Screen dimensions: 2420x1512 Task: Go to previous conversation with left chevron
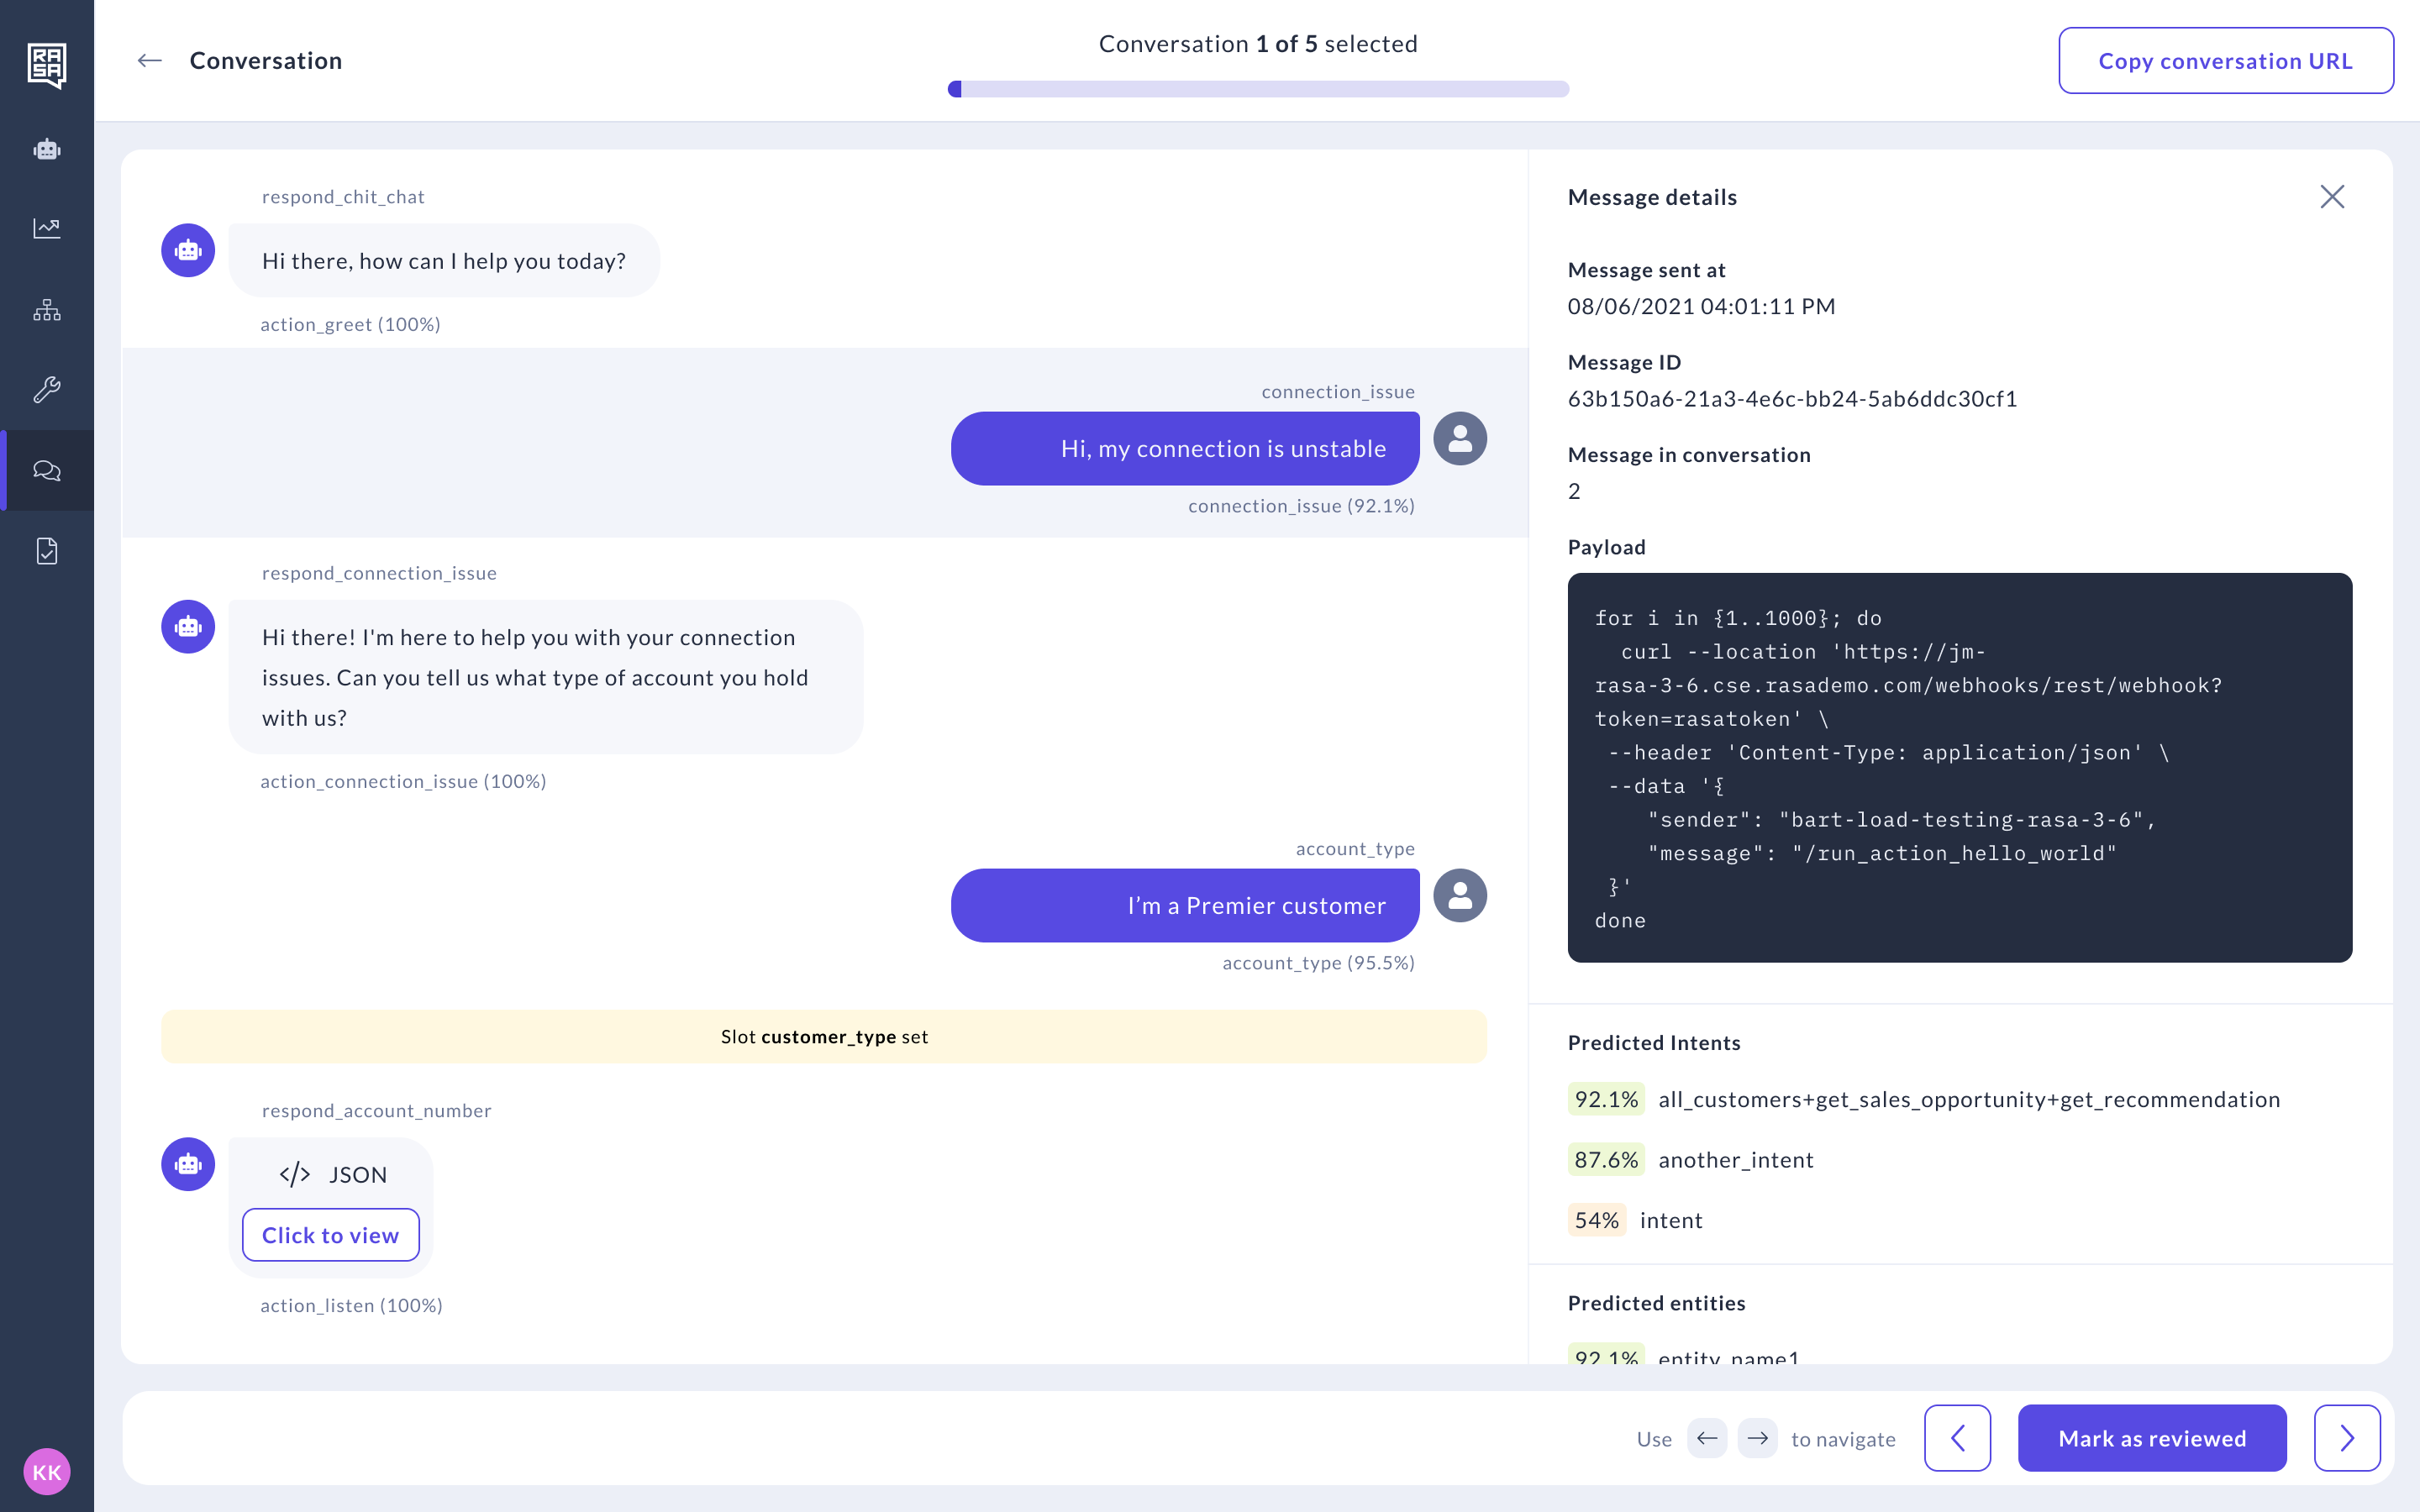(1957, 1438)
